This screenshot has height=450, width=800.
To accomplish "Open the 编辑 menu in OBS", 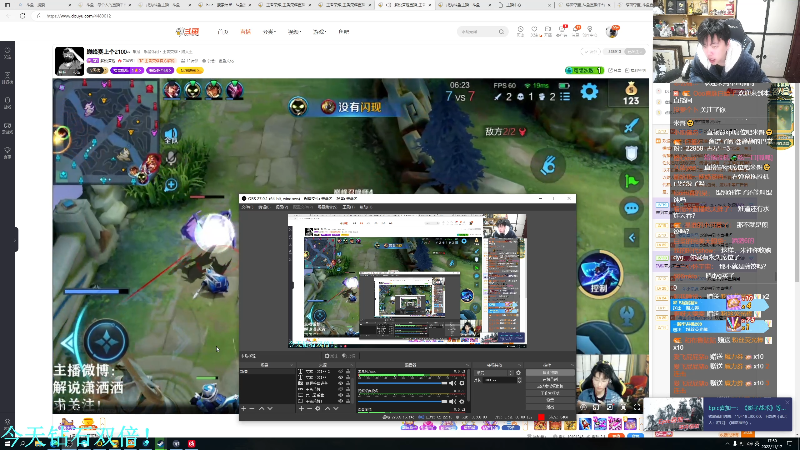I will click(264, 207).
